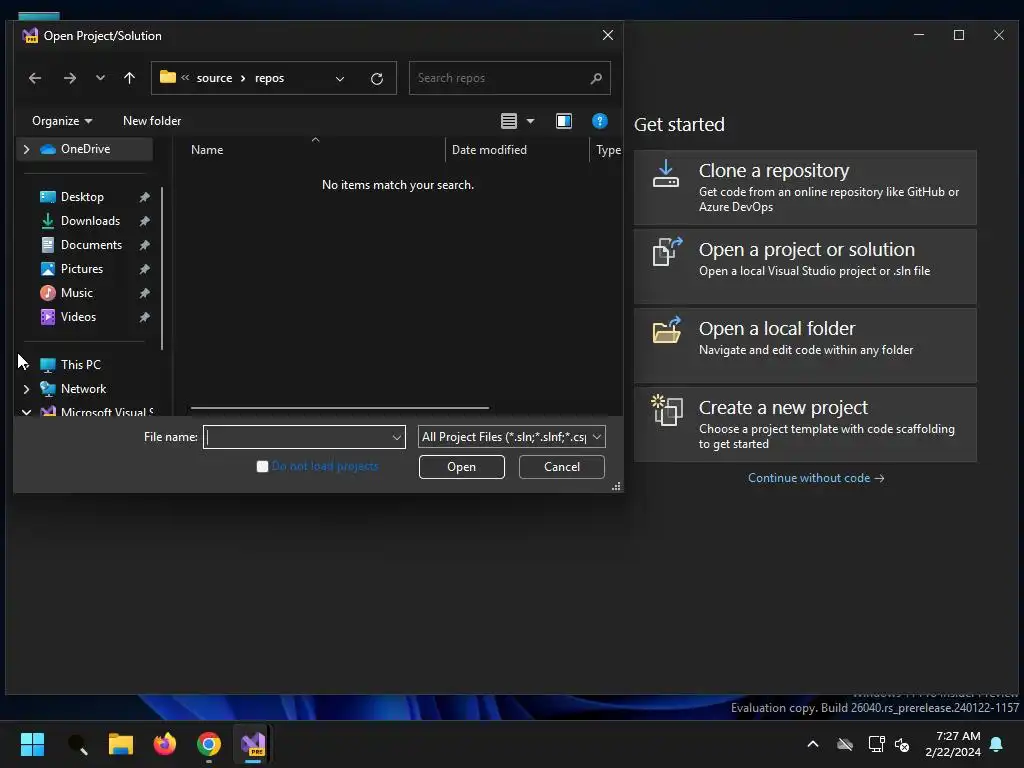Show hidden system tray icons

tap(813, 744)
